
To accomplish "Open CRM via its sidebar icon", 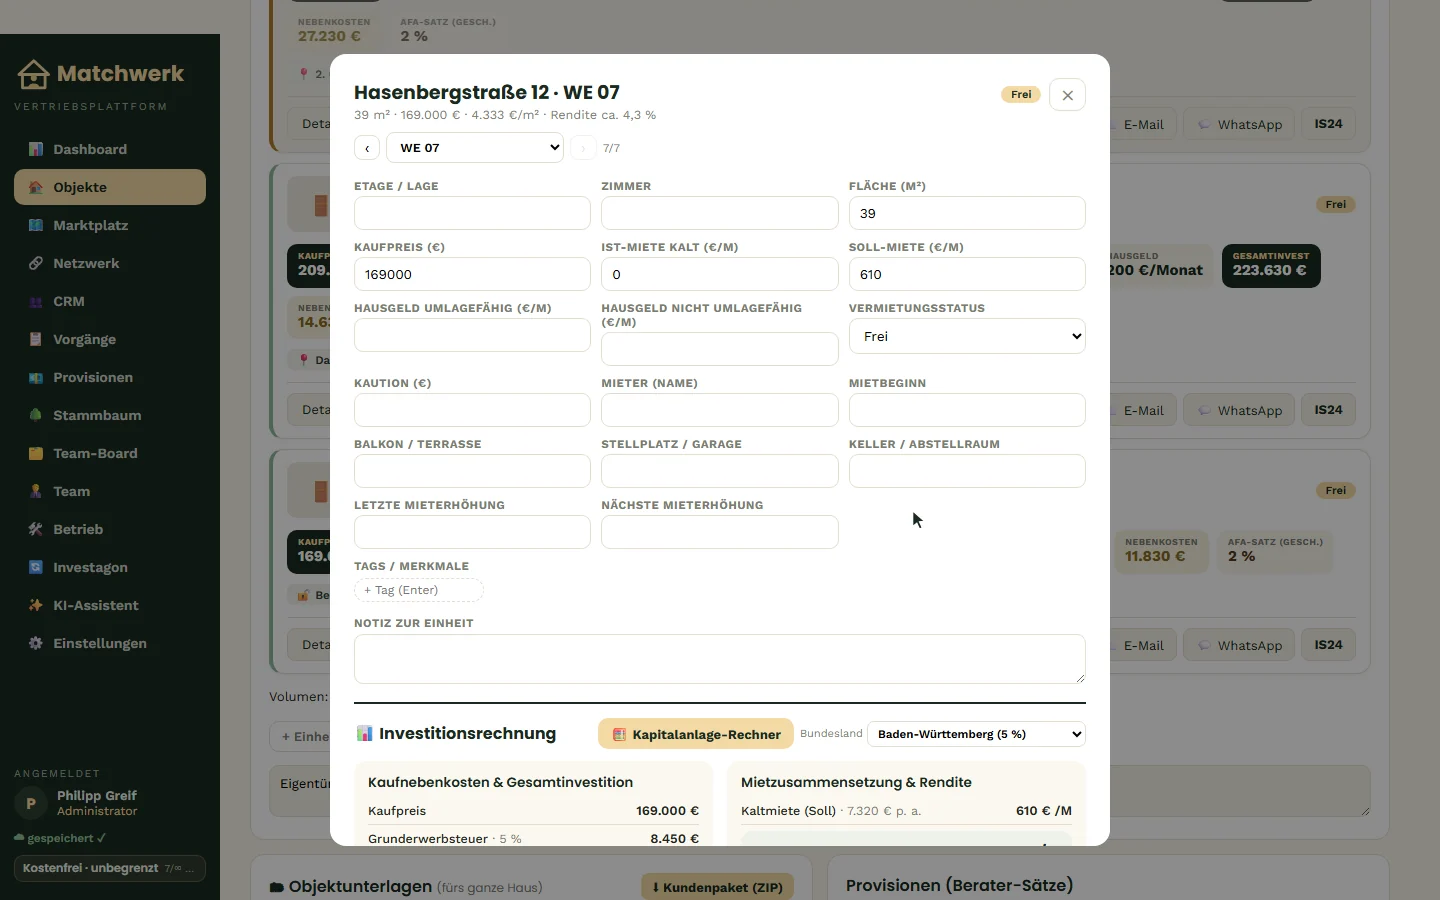I will coord(36,301).
